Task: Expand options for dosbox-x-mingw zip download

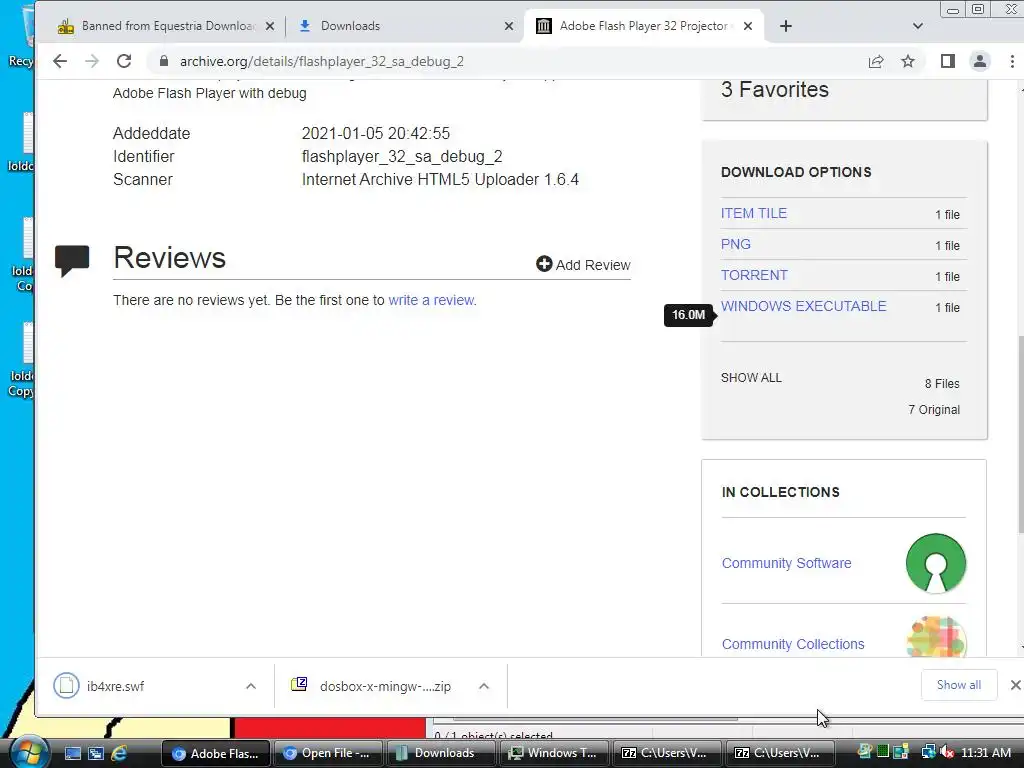Action: (484, 686)
